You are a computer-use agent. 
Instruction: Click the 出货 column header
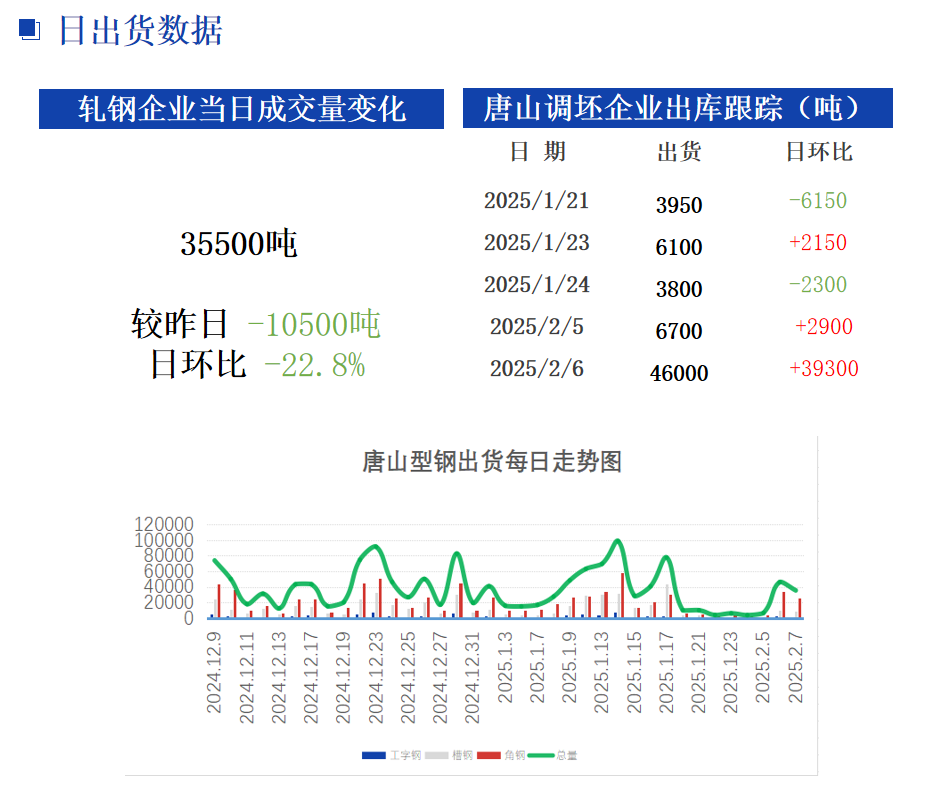click(679, 152)
